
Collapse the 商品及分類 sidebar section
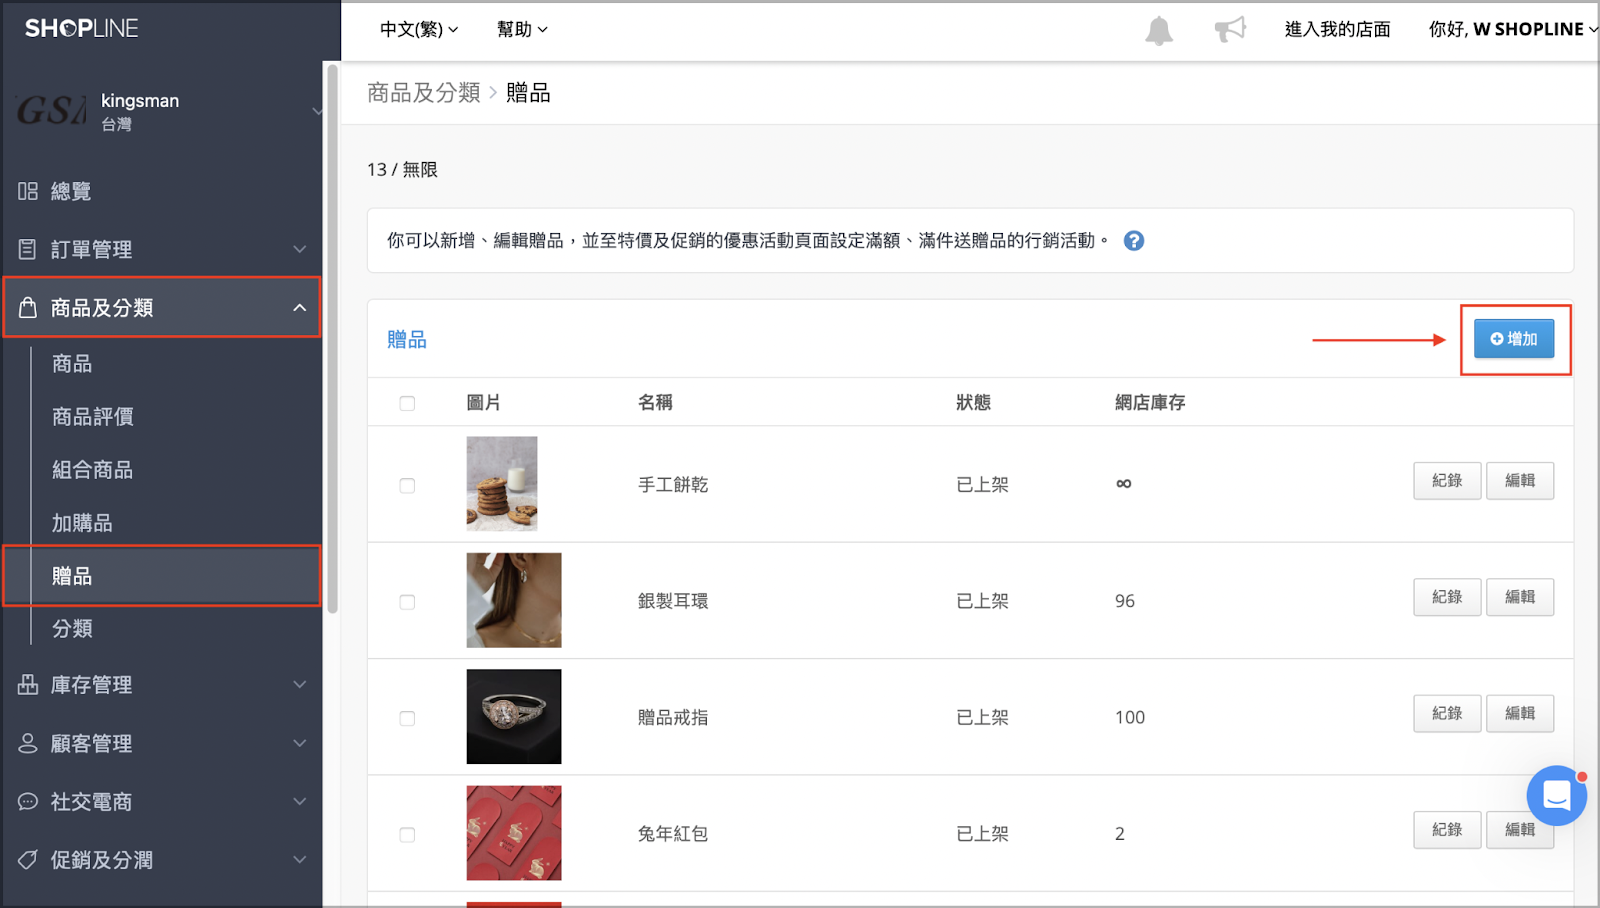[162, 308]
